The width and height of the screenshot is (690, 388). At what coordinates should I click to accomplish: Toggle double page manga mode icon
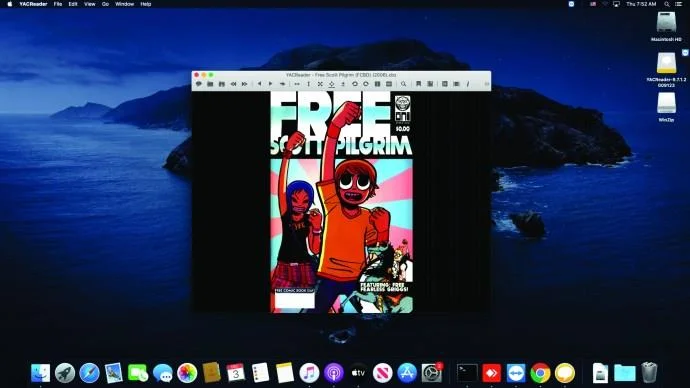[389, 84]
